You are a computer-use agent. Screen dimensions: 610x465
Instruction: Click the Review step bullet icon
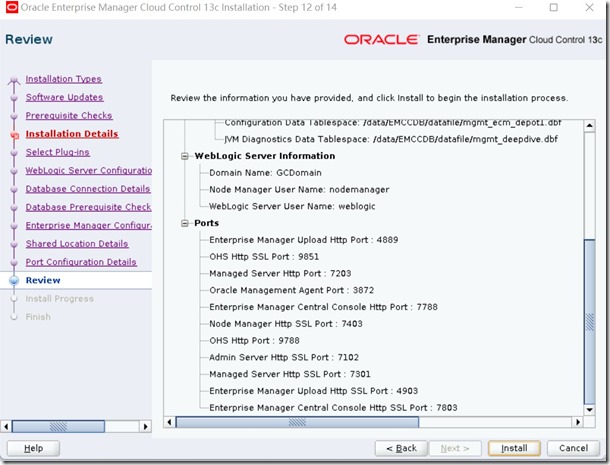pos(14,281)
